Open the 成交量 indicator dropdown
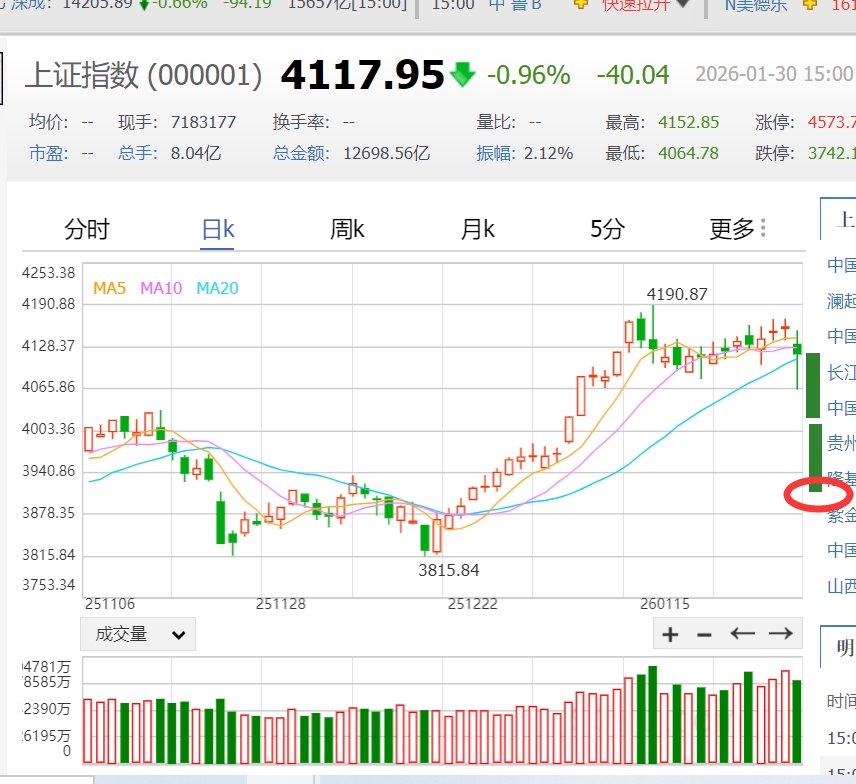This screenshot has height=784, width=856. click(138, 634)
